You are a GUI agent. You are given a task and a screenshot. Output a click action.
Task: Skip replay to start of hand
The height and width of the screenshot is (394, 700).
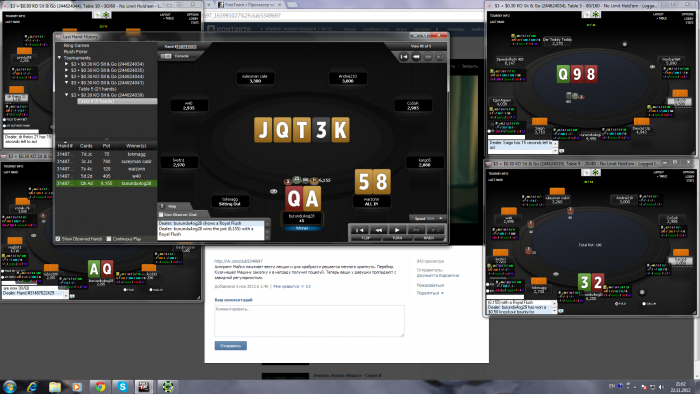359,230
